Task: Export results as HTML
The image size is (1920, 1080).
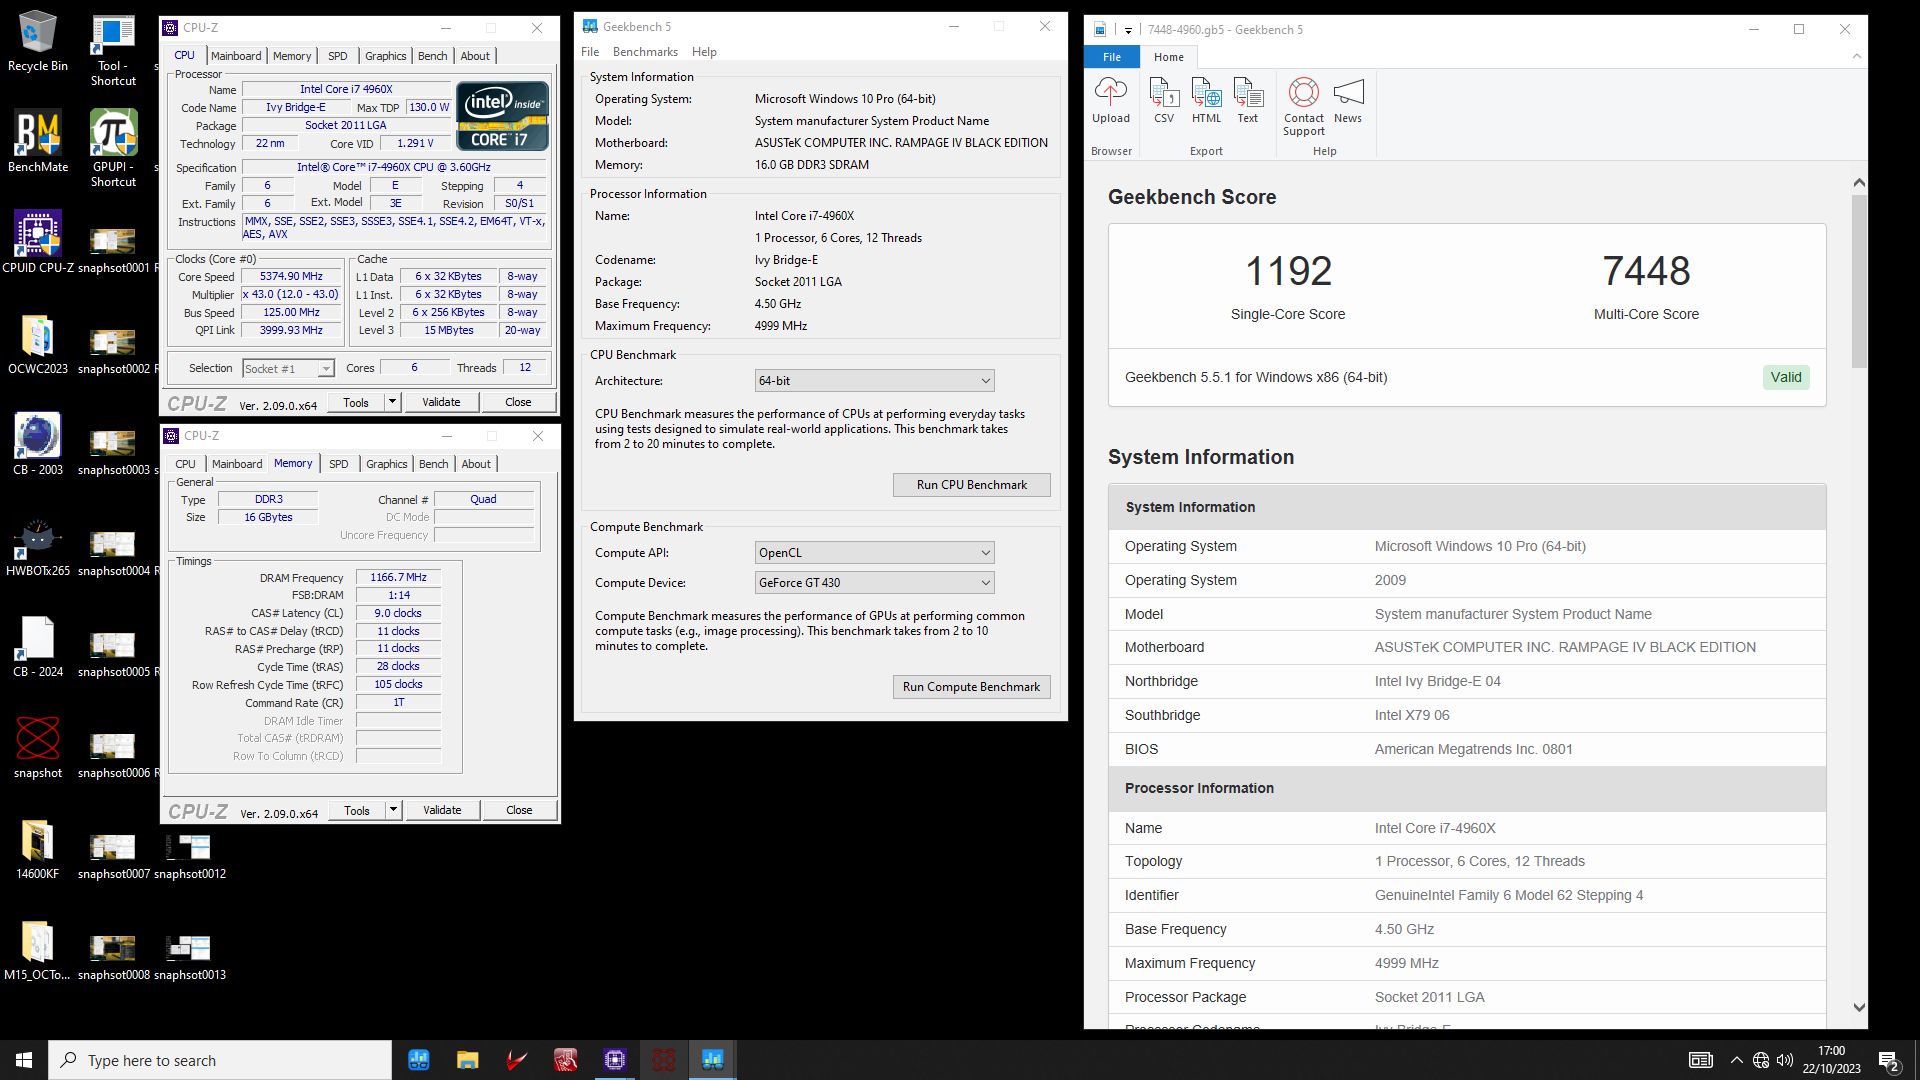Action: pos(1206,100)
